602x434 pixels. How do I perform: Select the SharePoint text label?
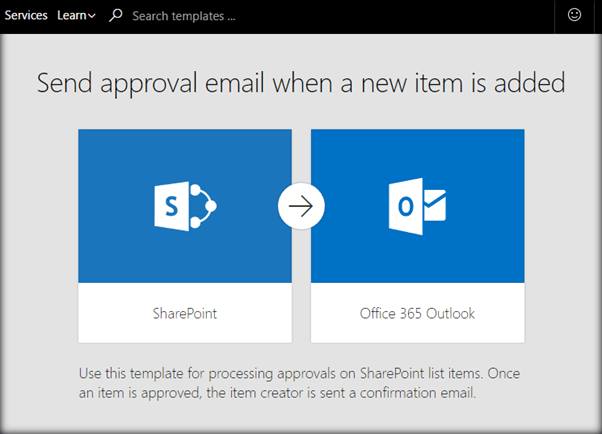click(185, 313)
